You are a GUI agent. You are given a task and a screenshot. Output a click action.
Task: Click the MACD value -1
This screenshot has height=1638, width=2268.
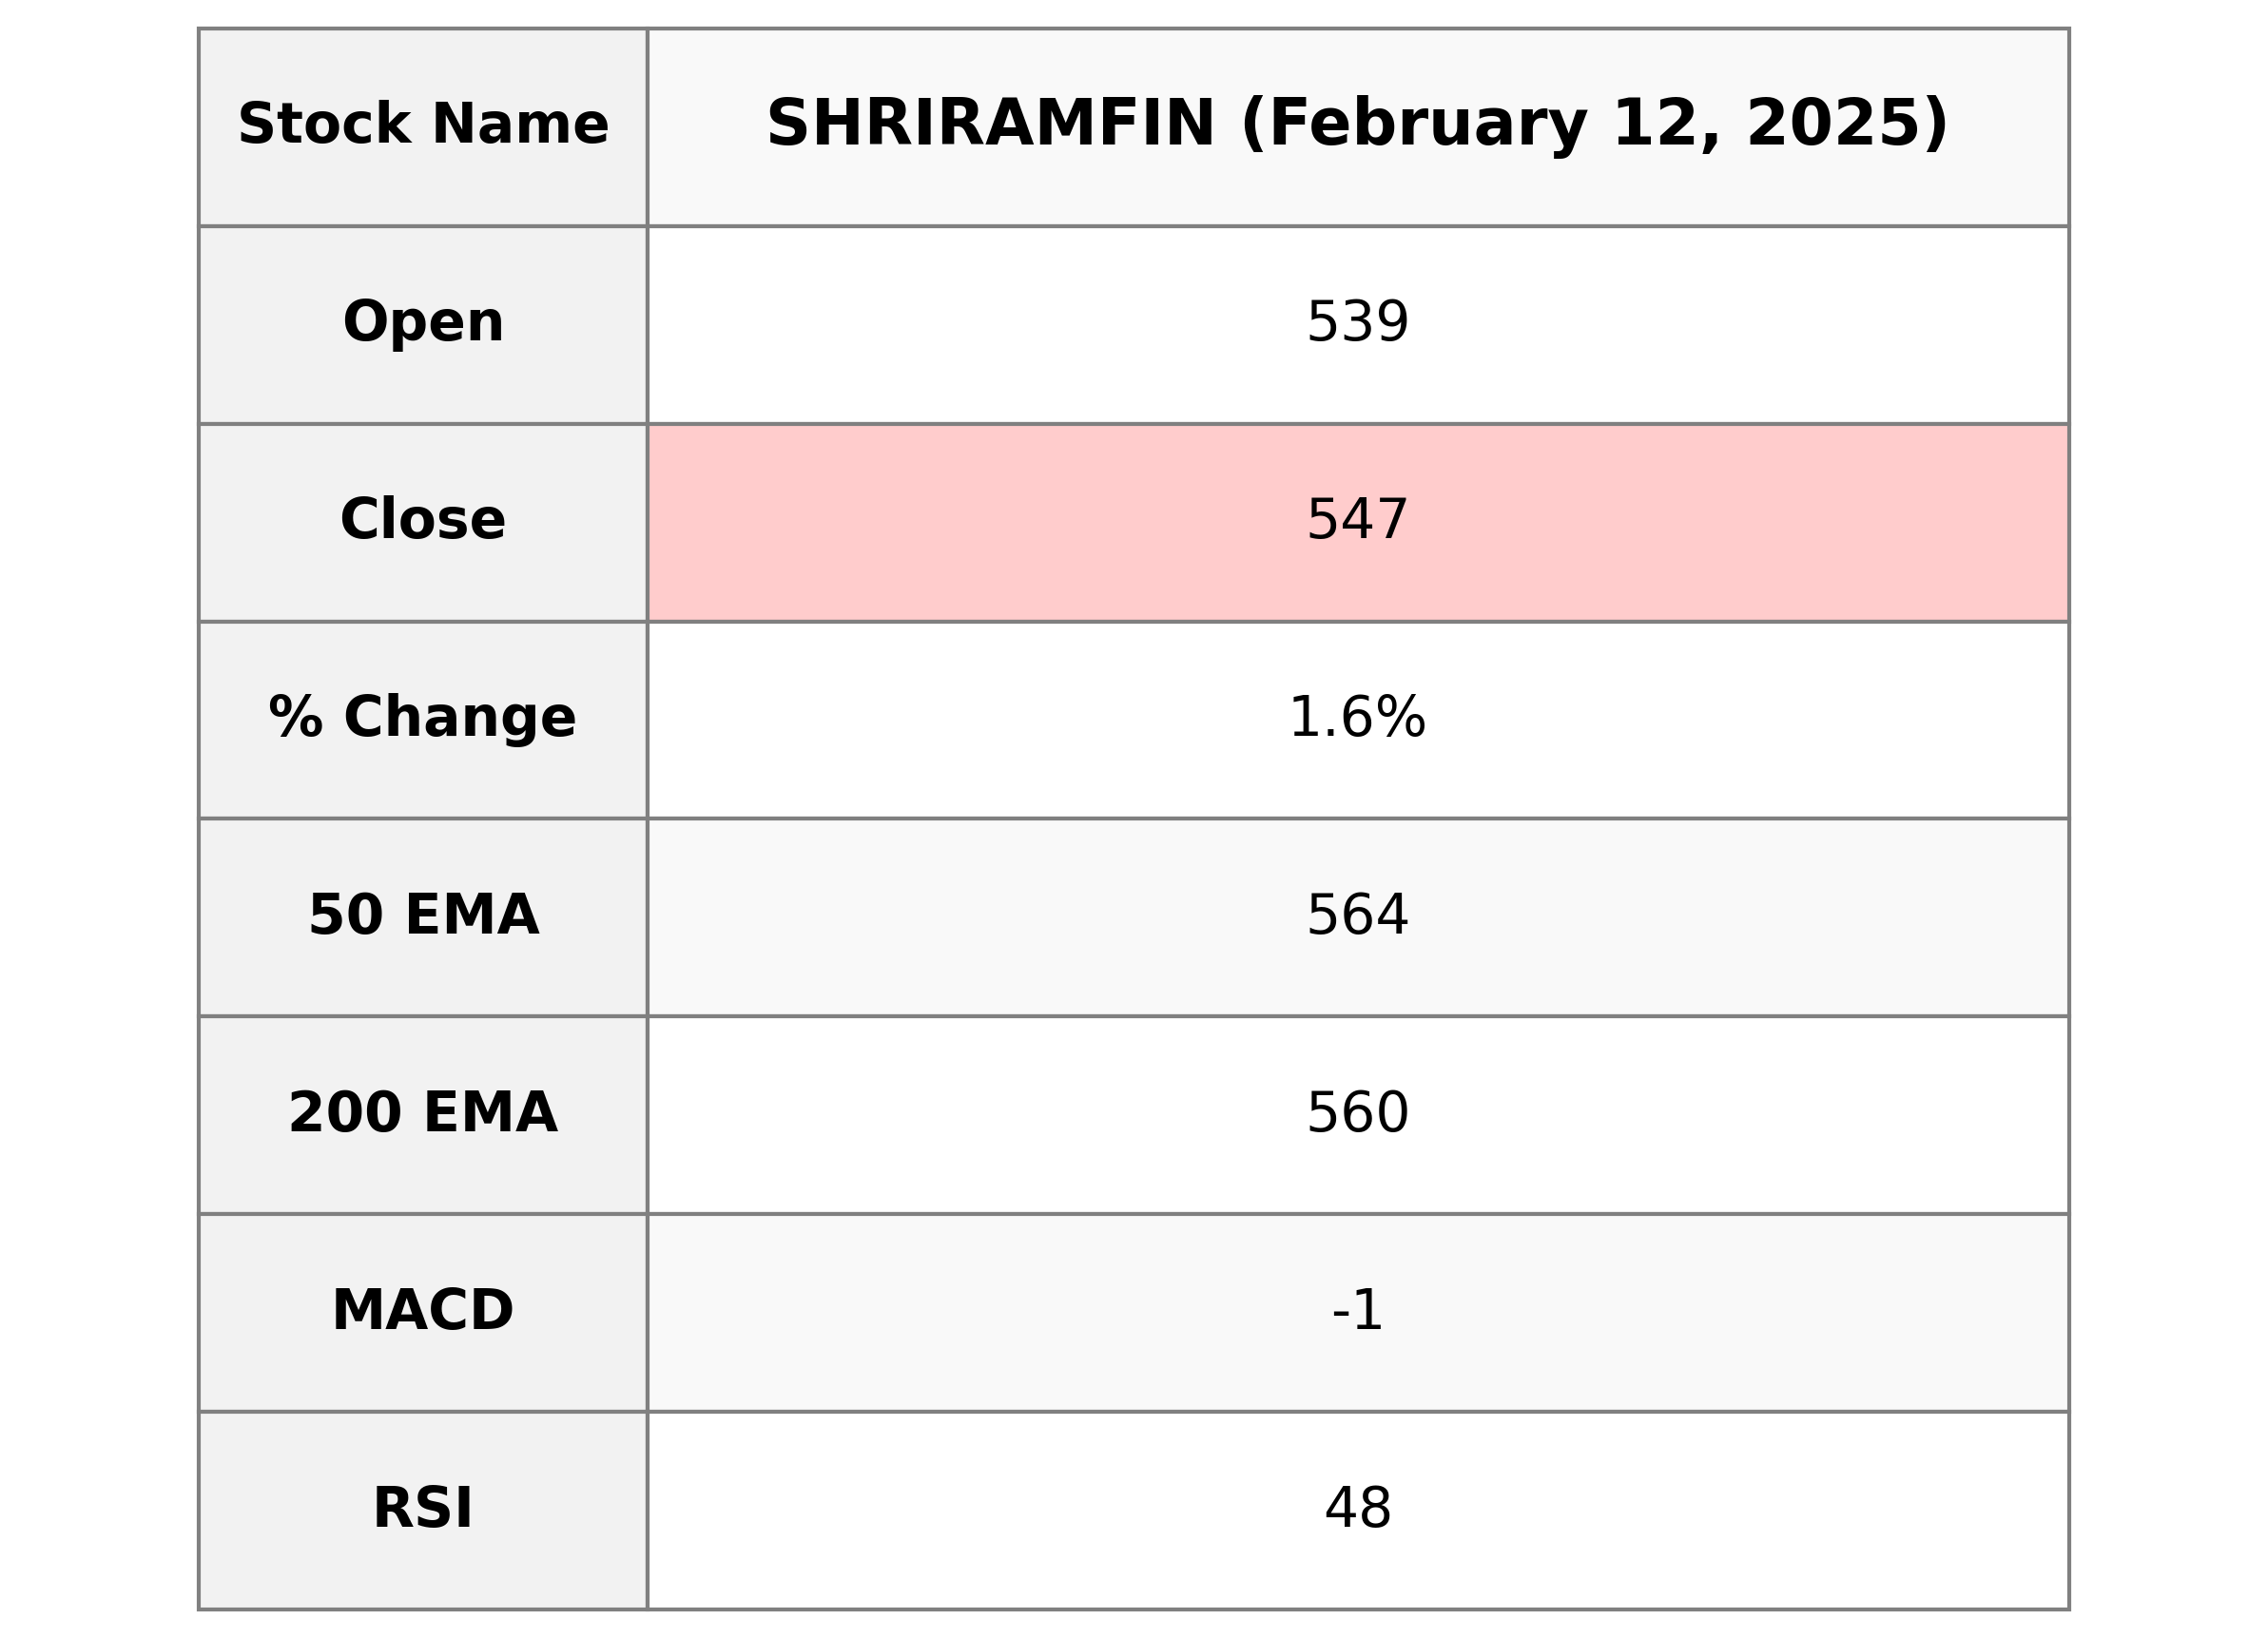[1357, 1311]
